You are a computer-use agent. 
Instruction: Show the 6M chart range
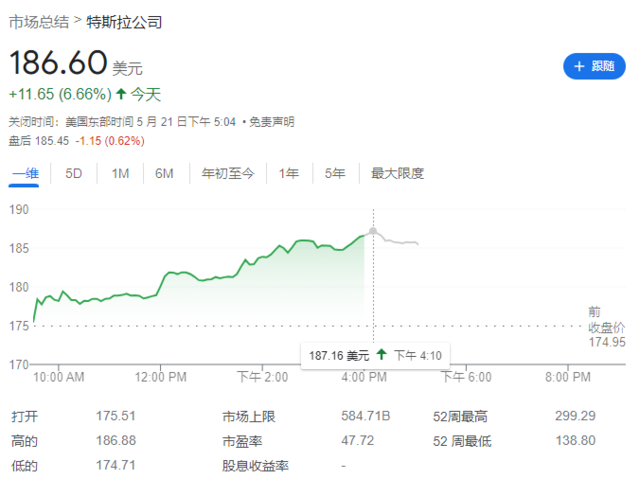tap(165, 173)
